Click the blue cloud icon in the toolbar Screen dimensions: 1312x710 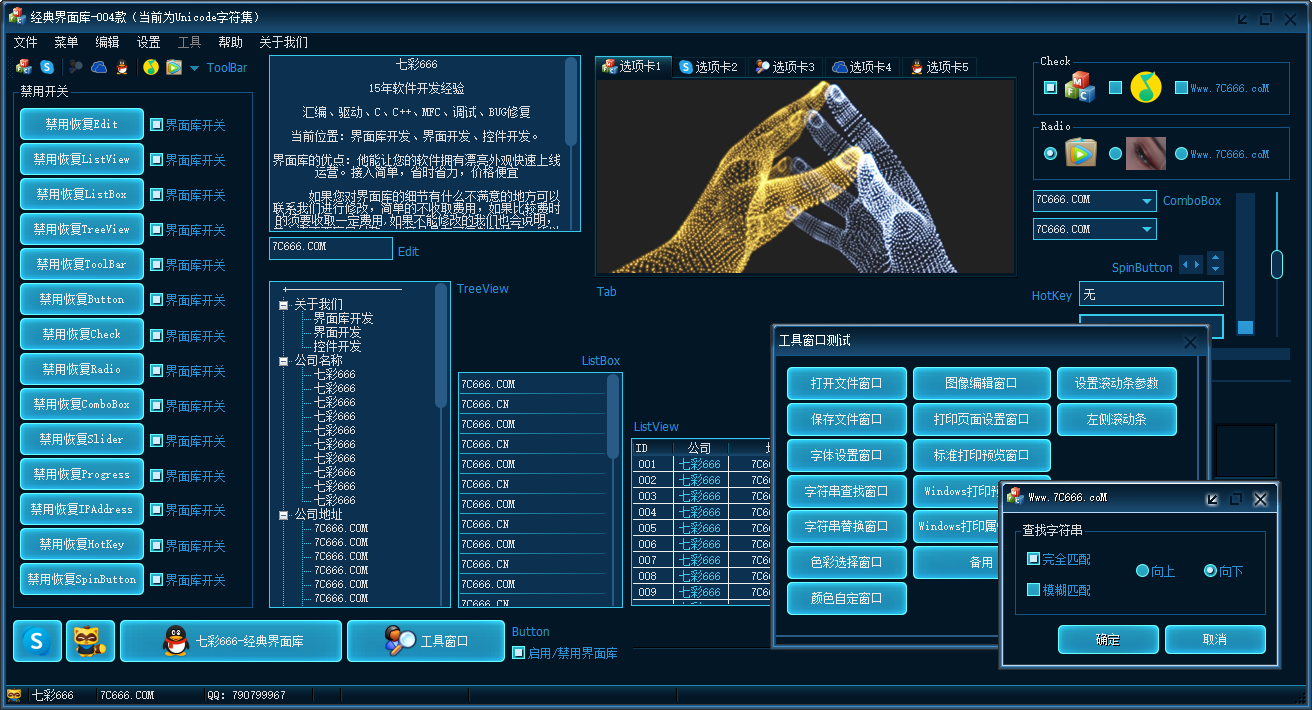click(x=99, y=67)
